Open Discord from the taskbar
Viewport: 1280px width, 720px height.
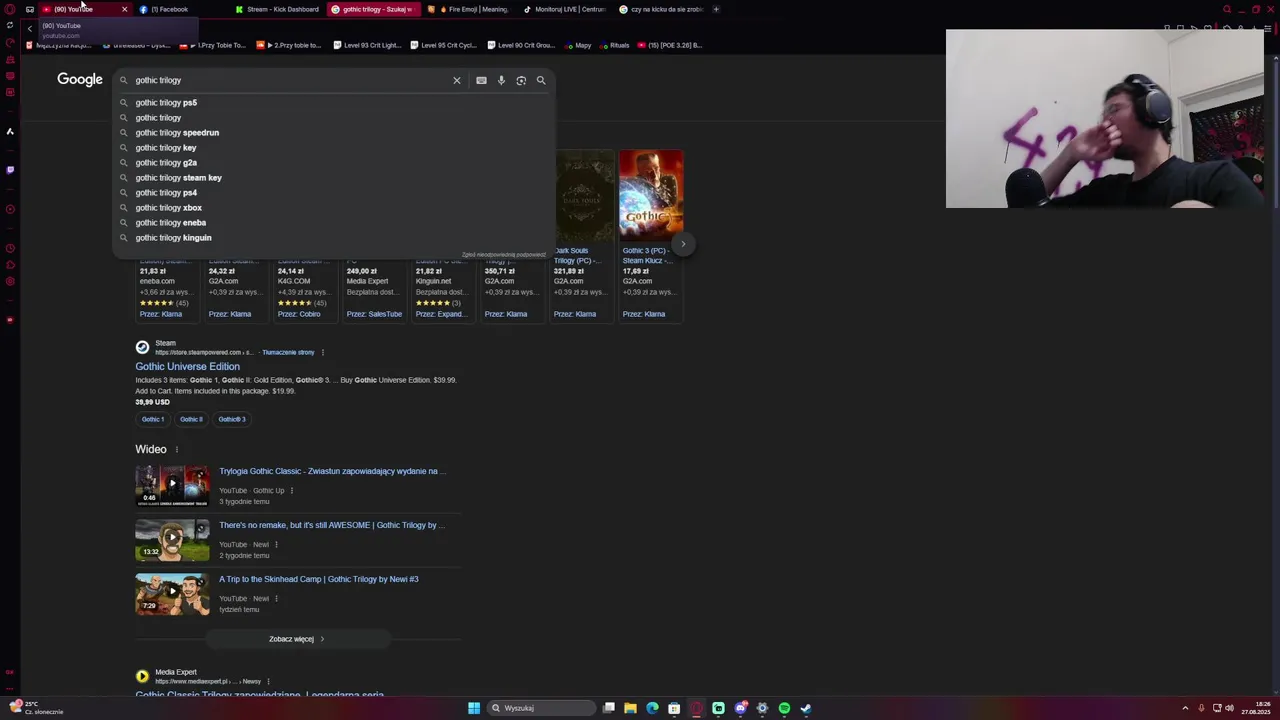pos(740,708)
